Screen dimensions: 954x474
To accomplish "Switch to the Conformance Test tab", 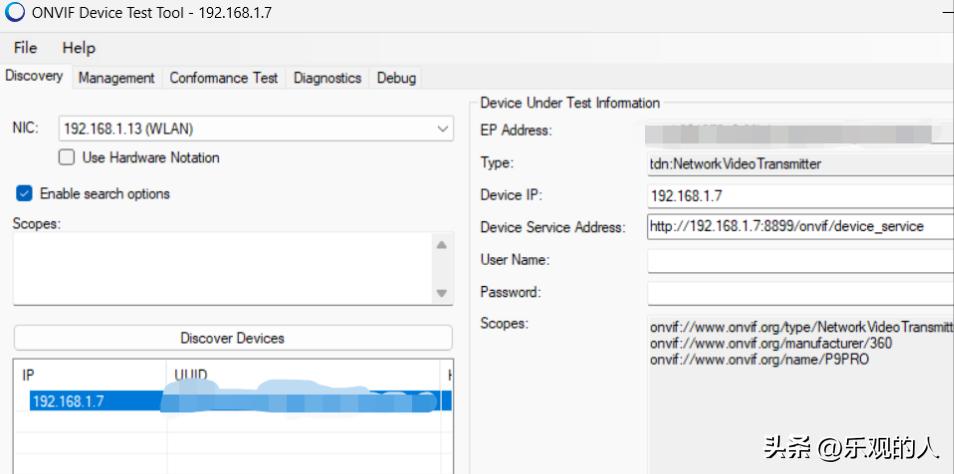I will tap(224, 78).
